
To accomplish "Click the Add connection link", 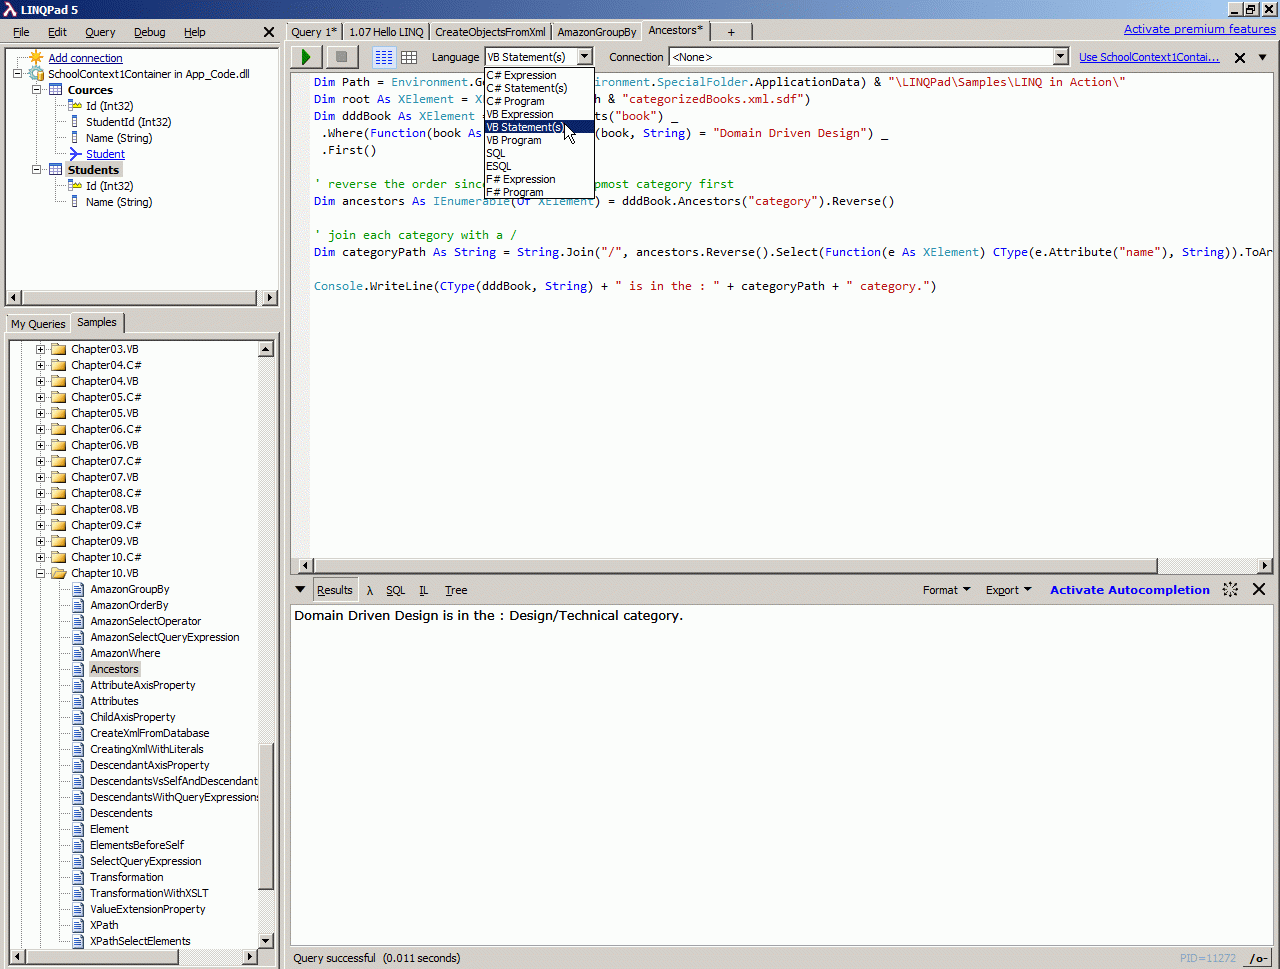I will point(86,58).
